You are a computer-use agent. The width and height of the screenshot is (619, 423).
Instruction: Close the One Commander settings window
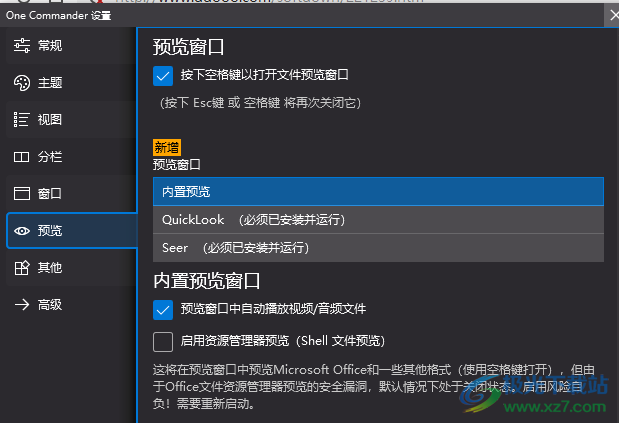(x=613, y=15)
